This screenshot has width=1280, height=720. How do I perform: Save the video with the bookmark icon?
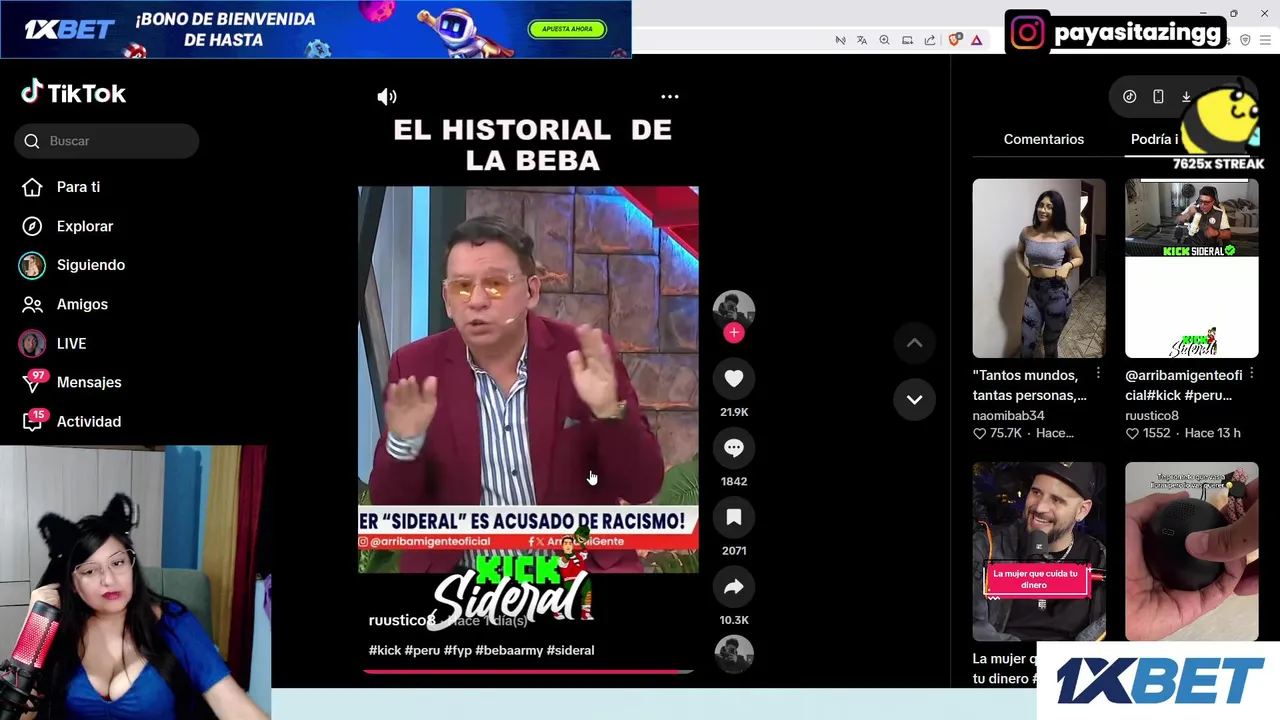pyautogui.click(x=734, y=517)
